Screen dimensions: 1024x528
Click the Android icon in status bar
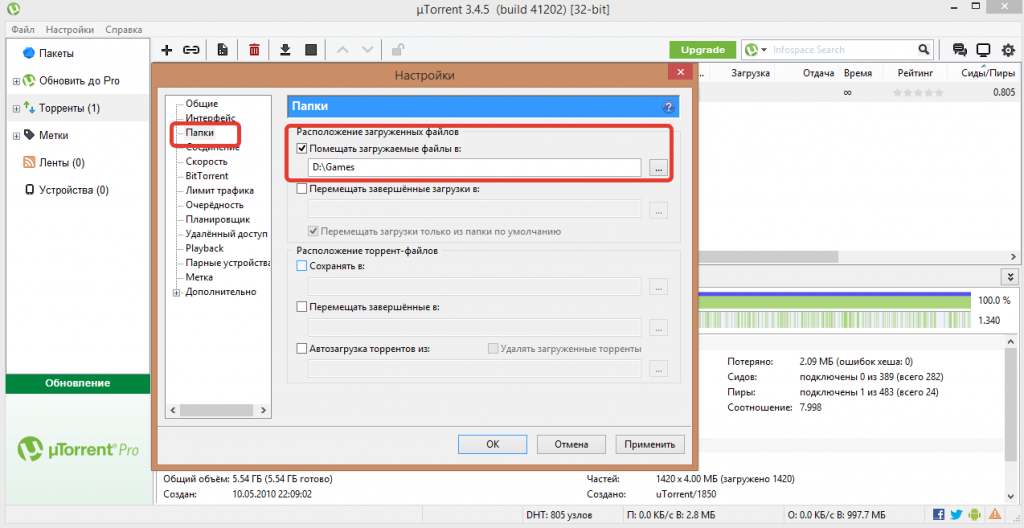[975, 514]
